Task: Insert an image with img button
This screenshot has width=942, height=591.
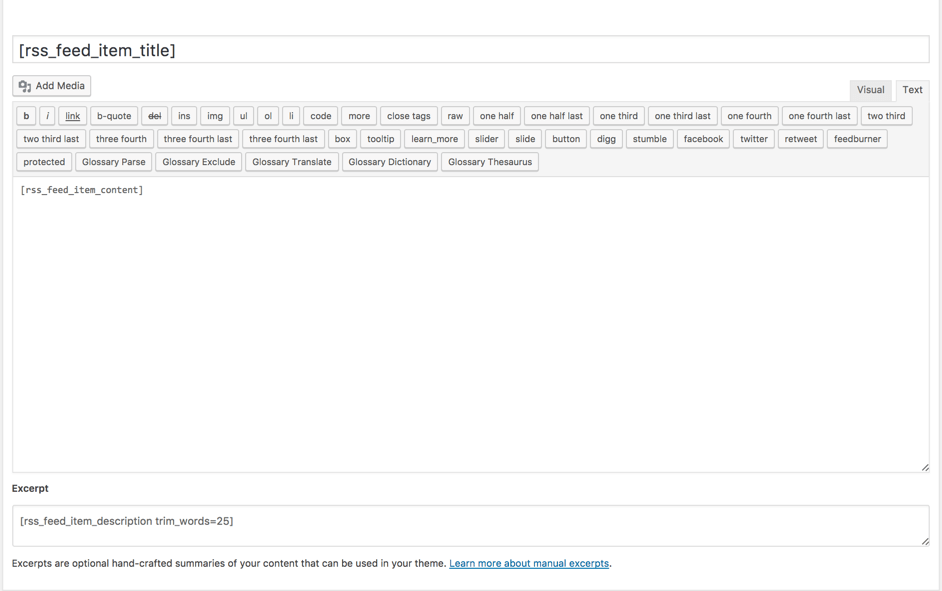Action: pyautogui.click(x=215, y=116)
